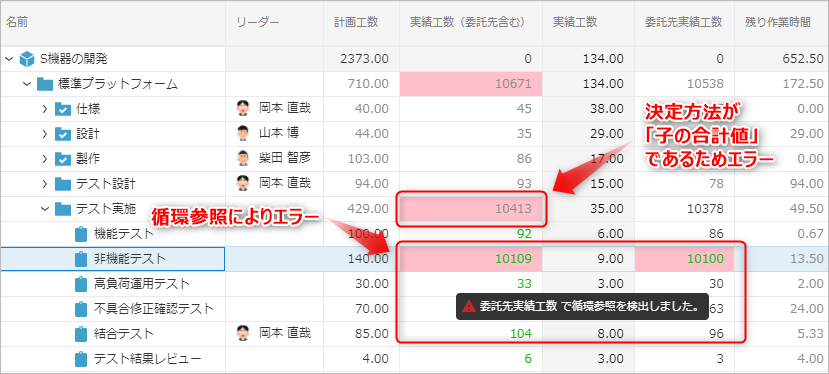
Task: Expand the 設計 row
Action: pos(45,134)
